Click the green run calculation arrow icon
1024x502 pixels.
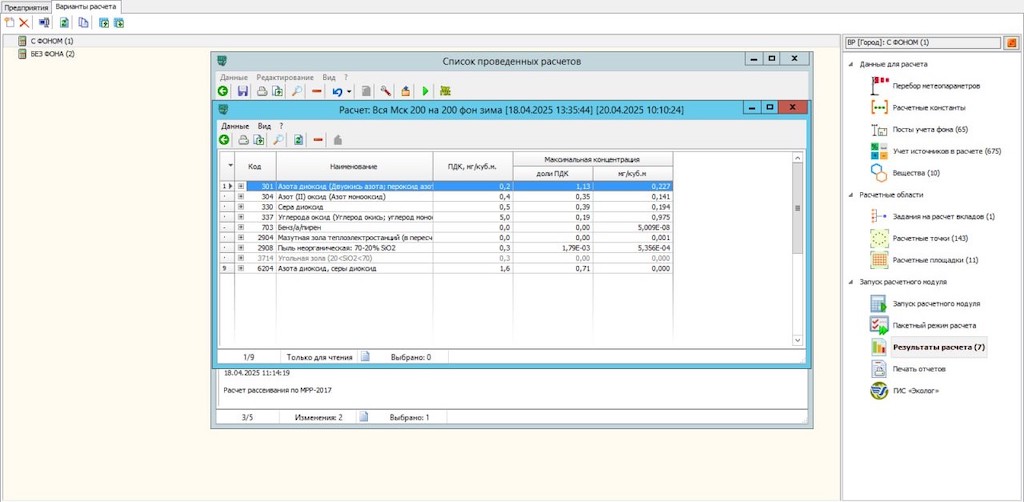(x=425, y=91)
